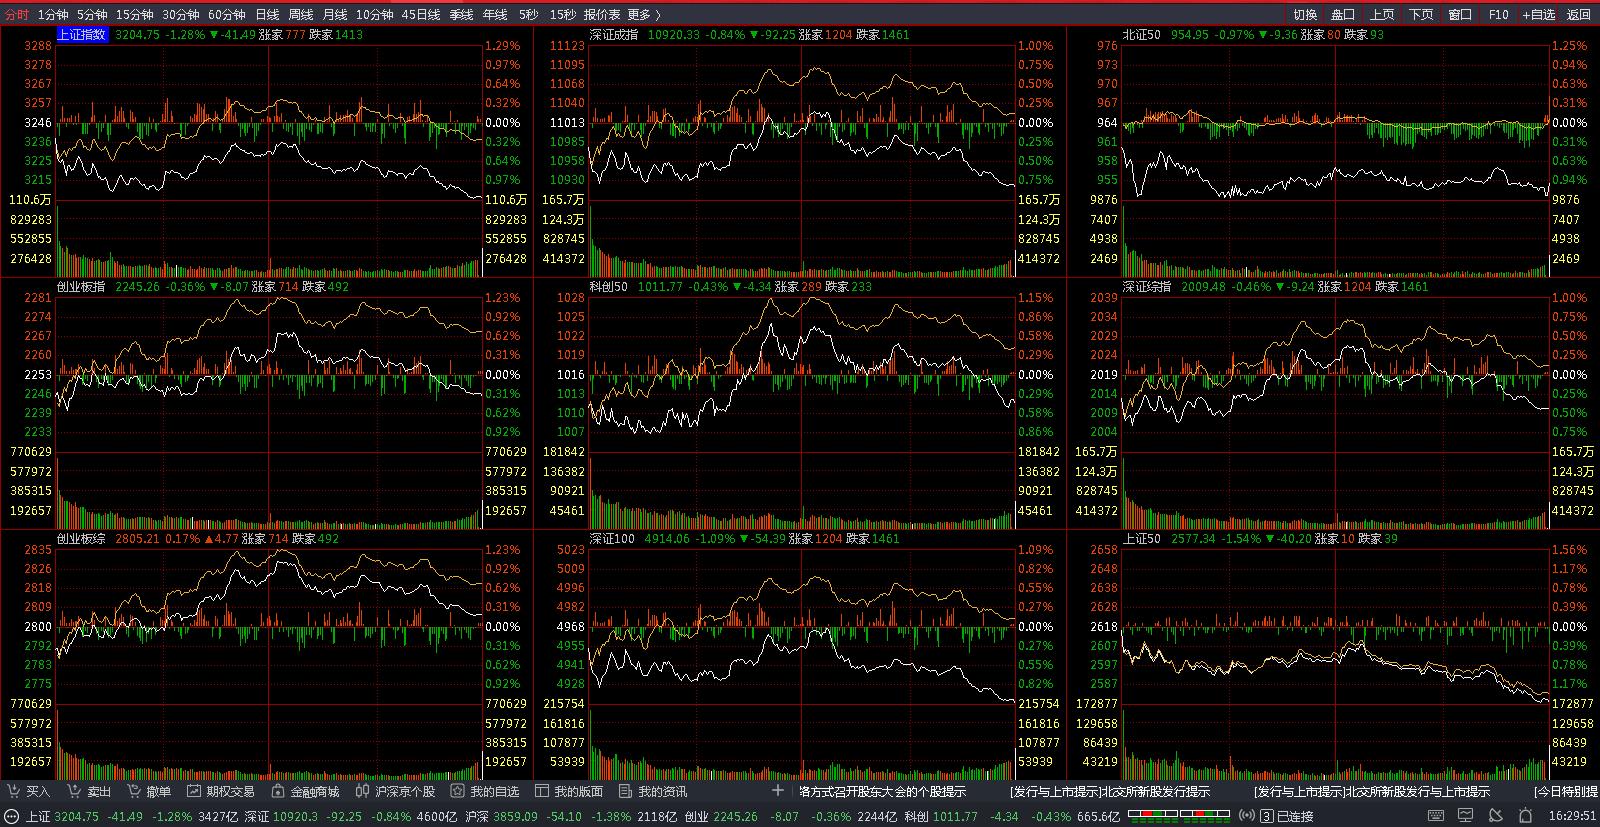Select the 周线 weekly chart tab
Image resolution: width=1600 pixels, height=827 pixels.
pyautogui.click(x=301, y=15)
